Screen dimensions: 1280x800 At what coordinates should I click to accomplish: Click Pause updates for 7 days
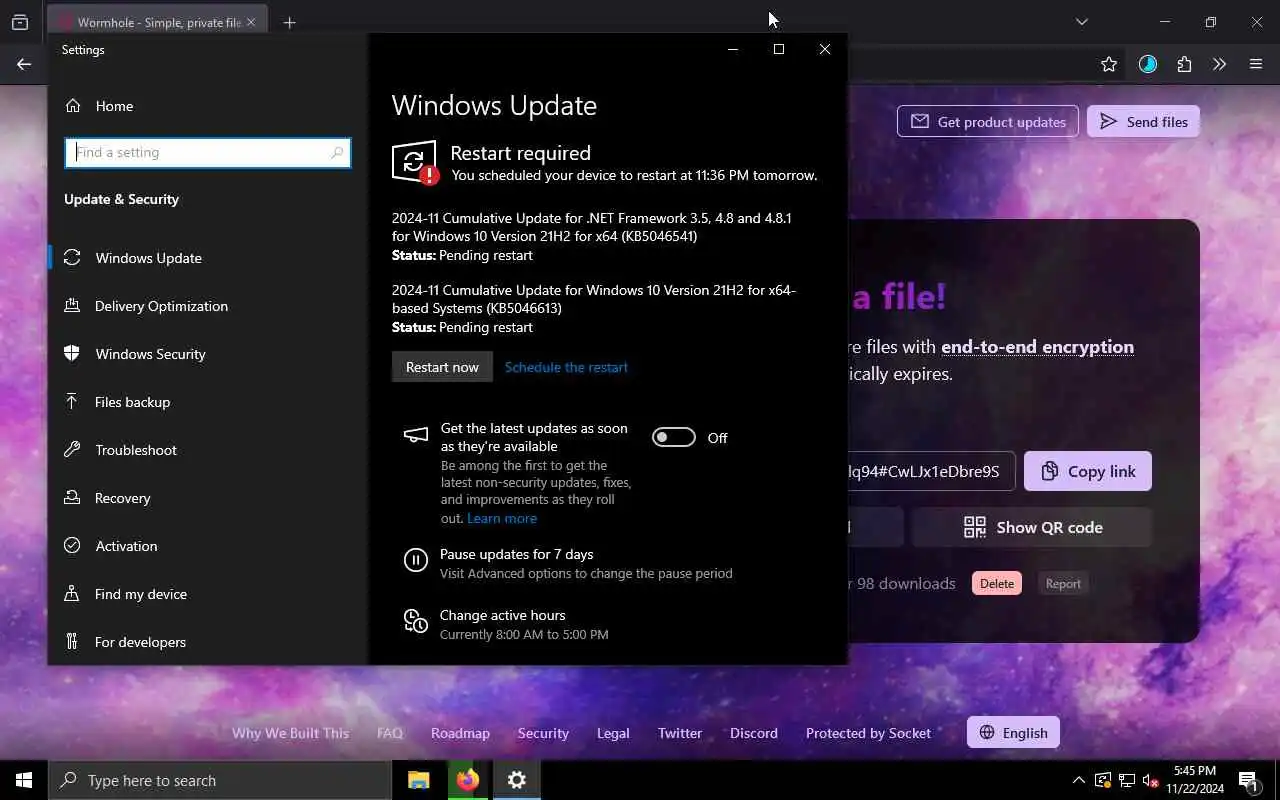click(516, 554)
